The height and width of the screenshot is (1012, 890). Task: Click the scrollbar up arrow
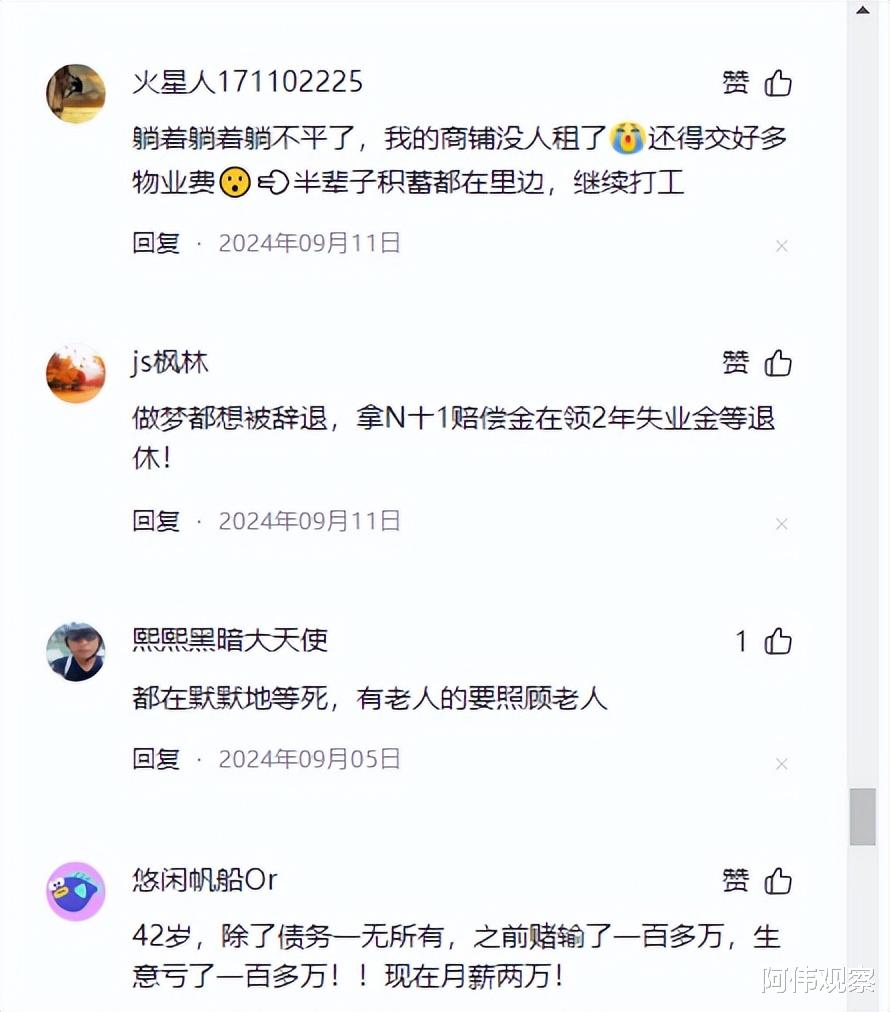point(863,10)
